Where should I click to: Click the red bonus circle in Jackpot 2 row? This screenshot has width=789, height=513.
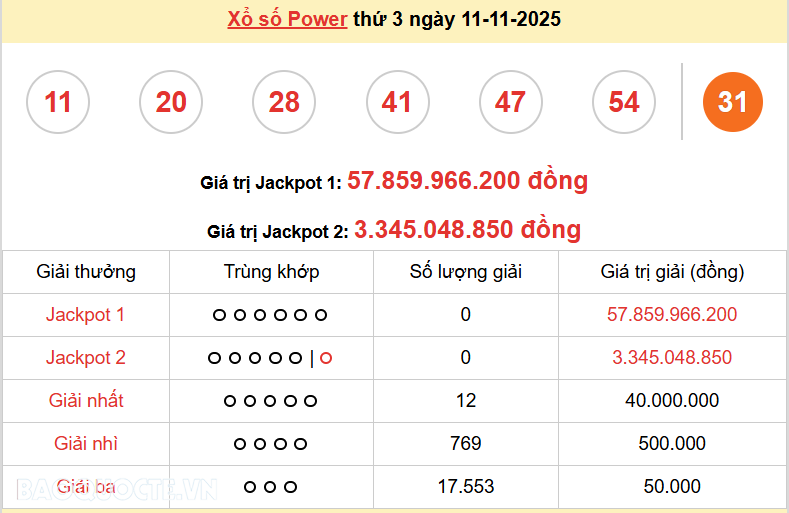(326, 358)
